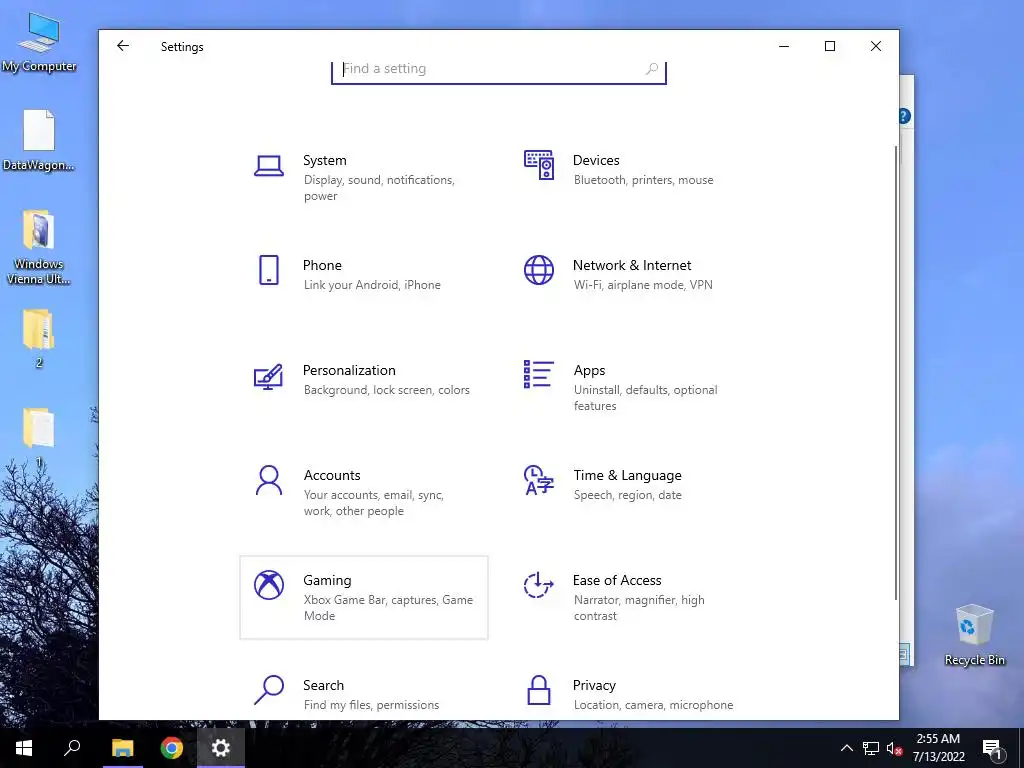This screenshot has width=1024, height=768.
Task: Open the Ease of Access icon
Action: [x=539, y=584]
